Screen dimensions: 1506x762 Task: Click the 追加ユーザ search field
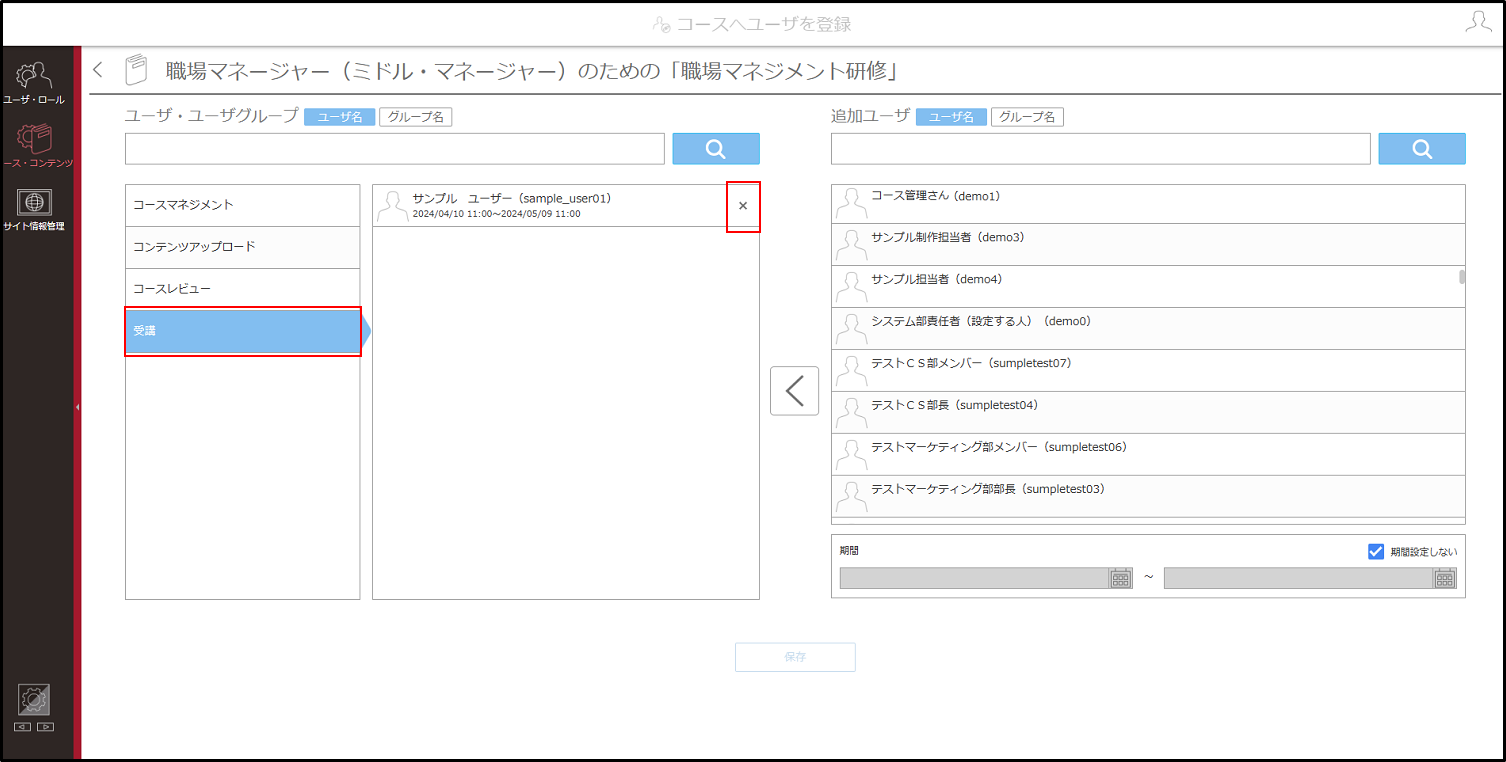tap(1101, 149)
